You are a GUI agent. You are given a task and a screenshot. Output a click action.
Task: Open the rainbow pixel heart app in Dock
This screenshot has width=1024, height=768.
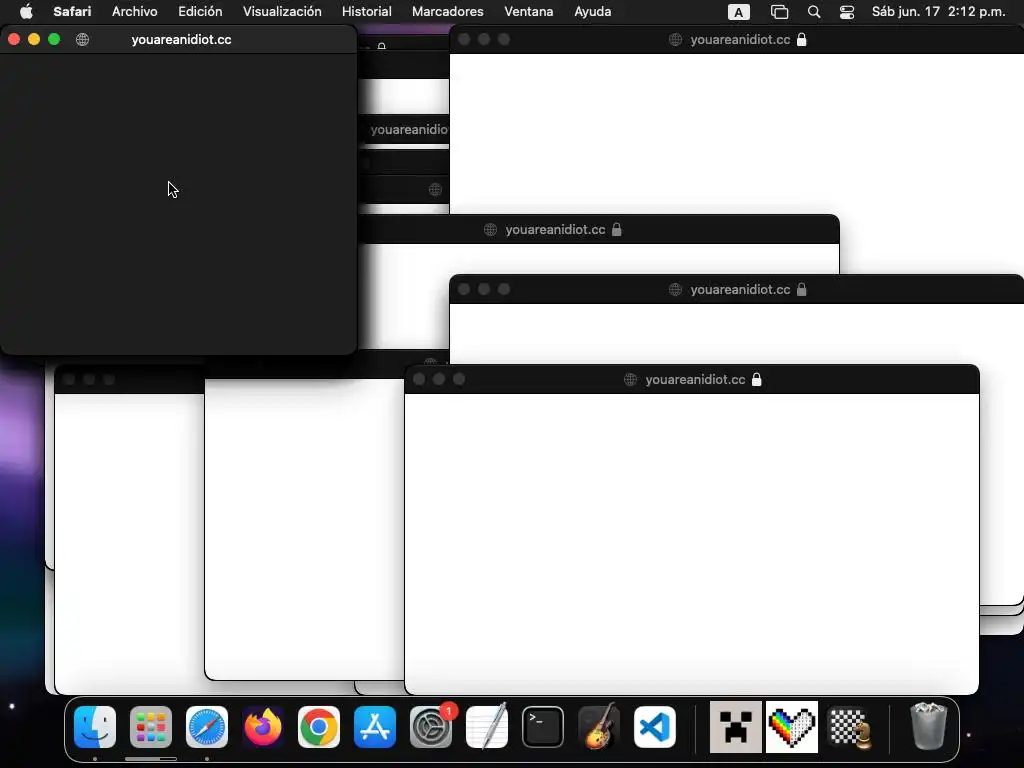pos(792,727)
